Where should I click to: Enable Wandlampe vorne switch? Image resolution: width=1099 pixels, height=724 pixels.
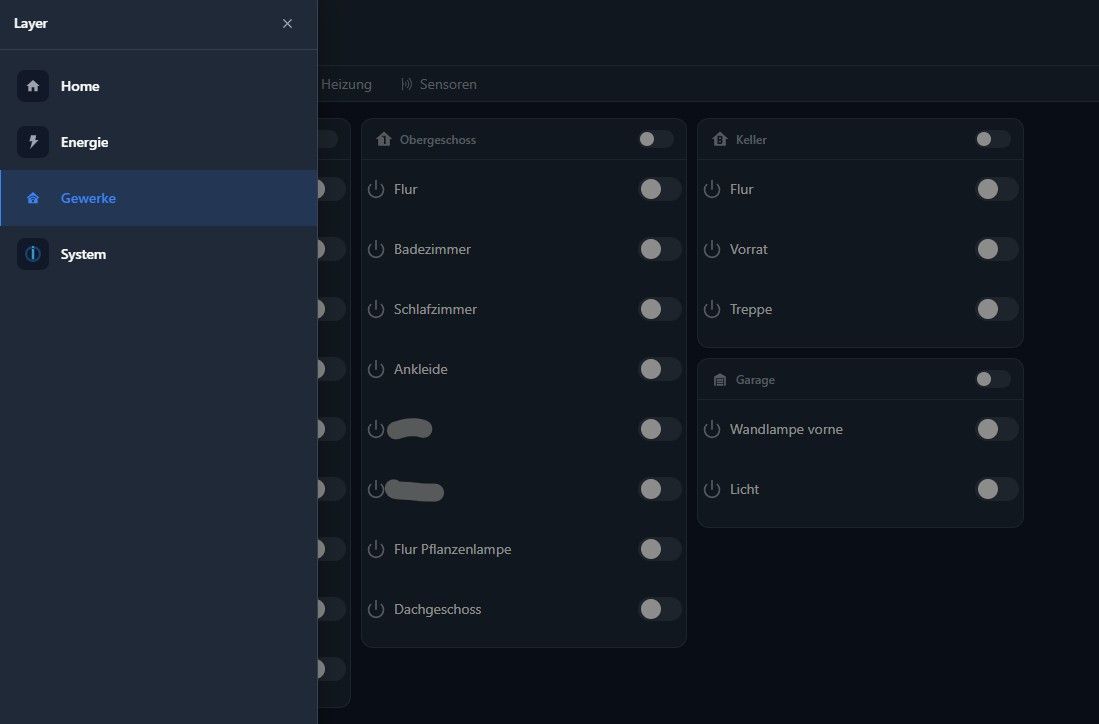click(x=997, y=429)
